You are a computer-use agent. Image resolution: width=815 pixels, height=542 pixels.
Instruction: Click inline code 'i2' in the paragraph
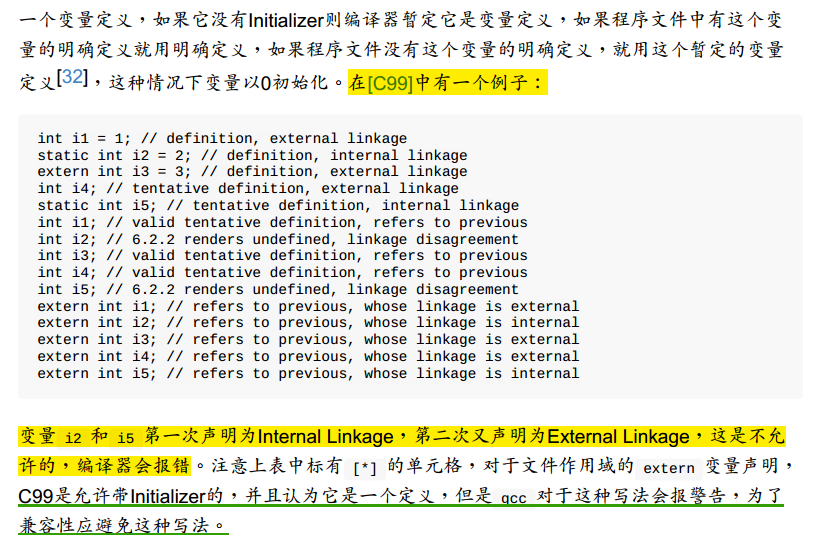click(73, 438)
